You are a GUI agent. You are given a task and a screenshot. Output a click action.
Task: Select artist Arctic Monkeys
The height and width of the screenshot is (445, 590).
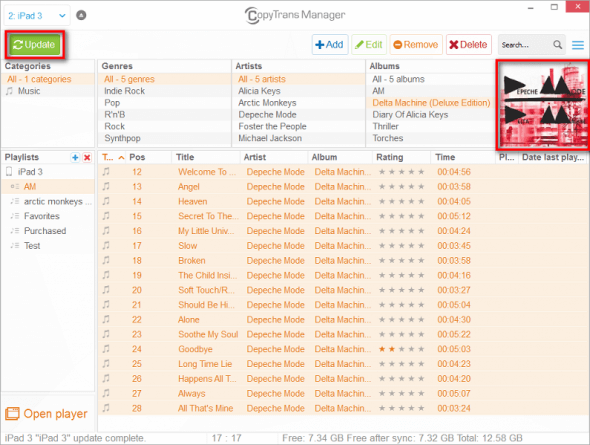point(298,103)
